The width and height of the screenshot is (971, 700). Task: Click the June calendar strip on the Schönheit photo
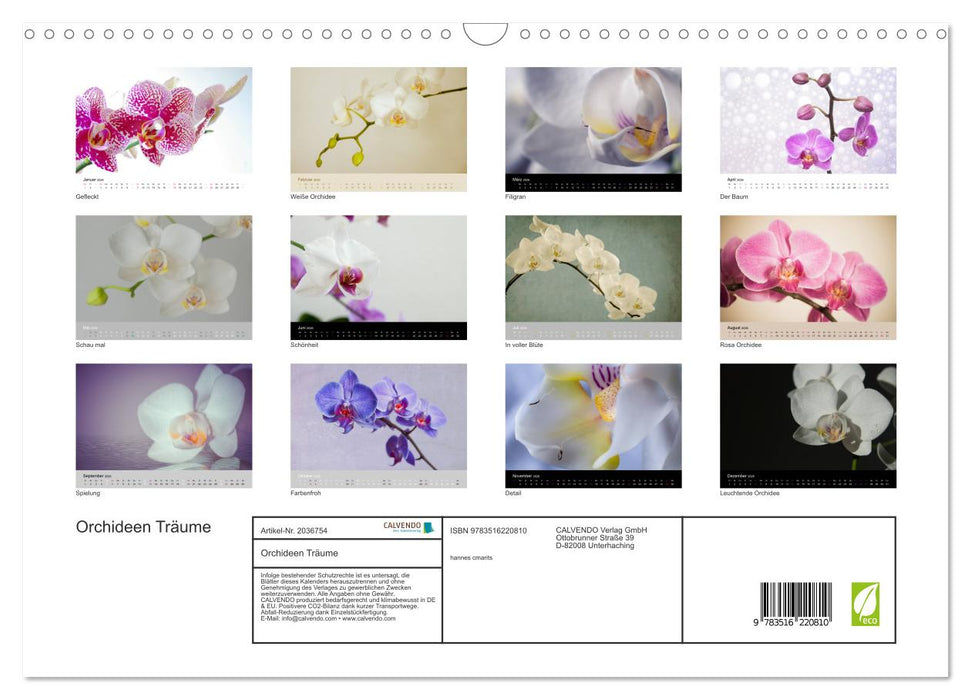tap(378, 330)
